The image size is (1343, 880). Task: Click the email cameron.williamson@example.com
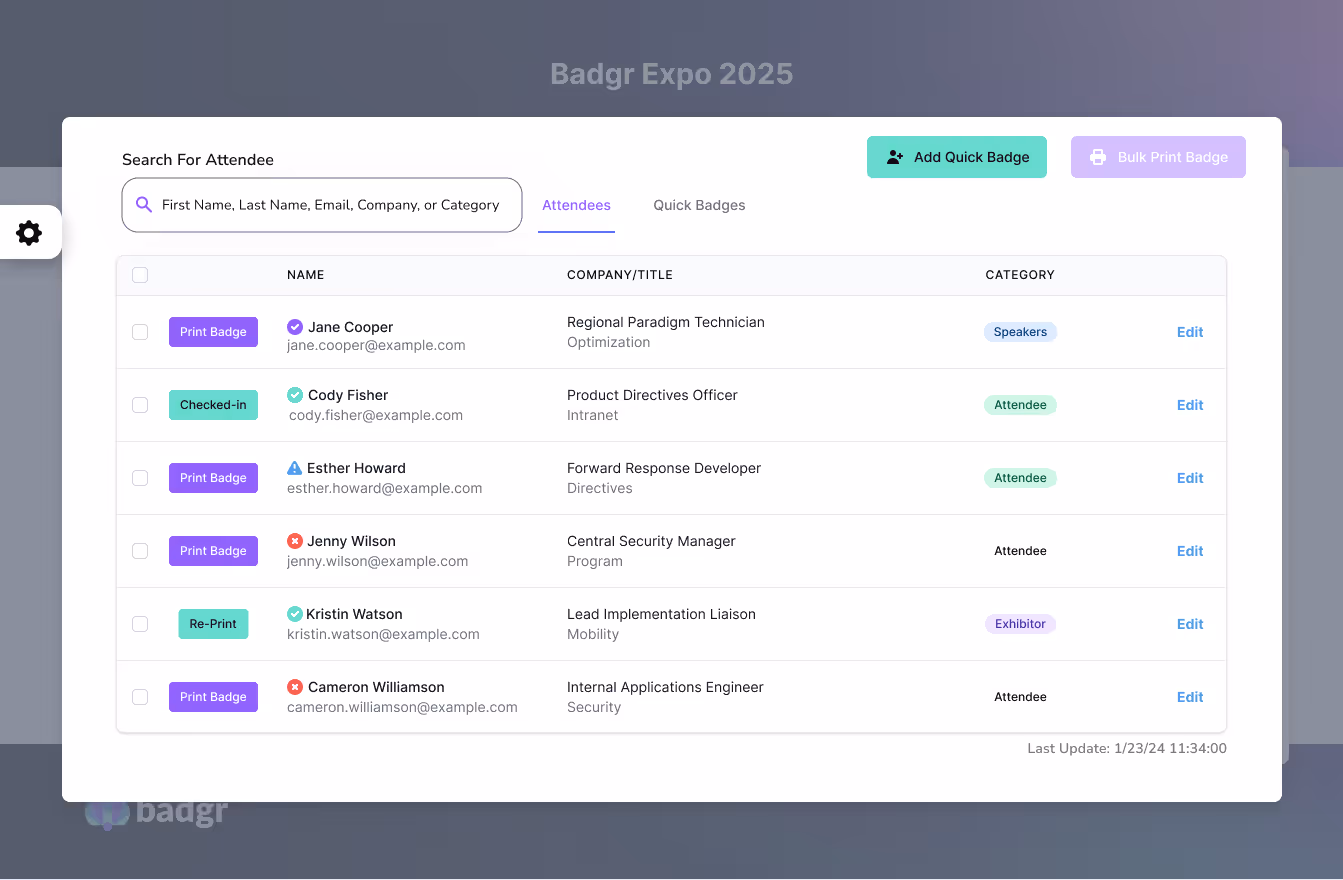coord(402,707)
